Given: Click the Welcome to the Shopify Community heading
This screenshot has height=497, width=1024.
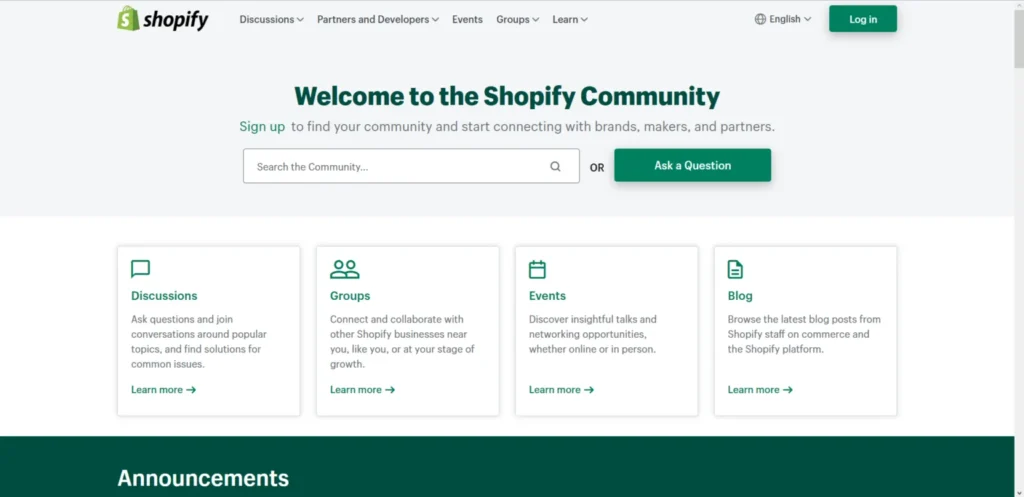Looking at the screenshot, I should 507,96.
